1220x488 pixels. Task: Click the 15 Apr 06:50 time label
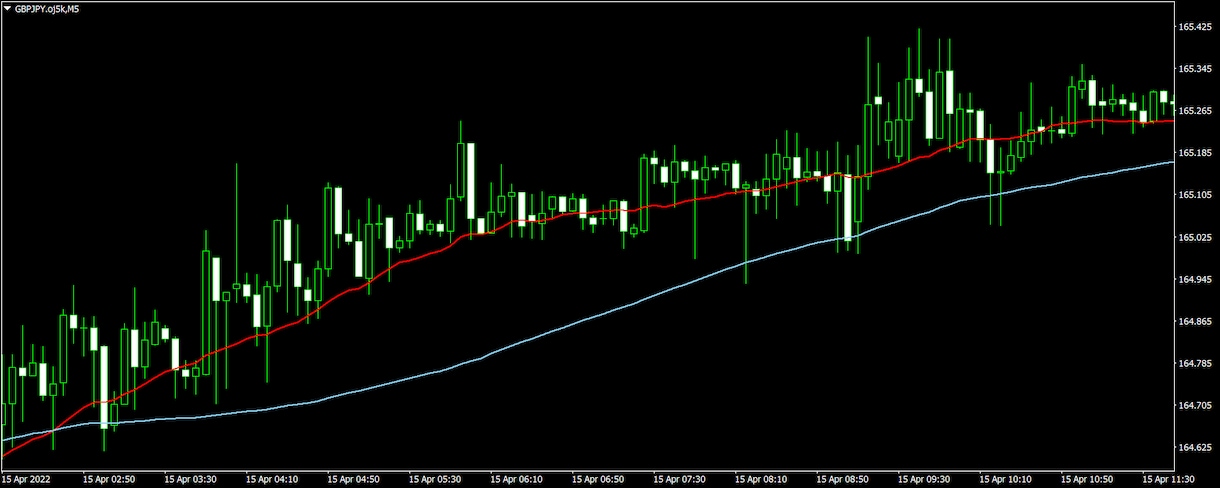(598, 479)
